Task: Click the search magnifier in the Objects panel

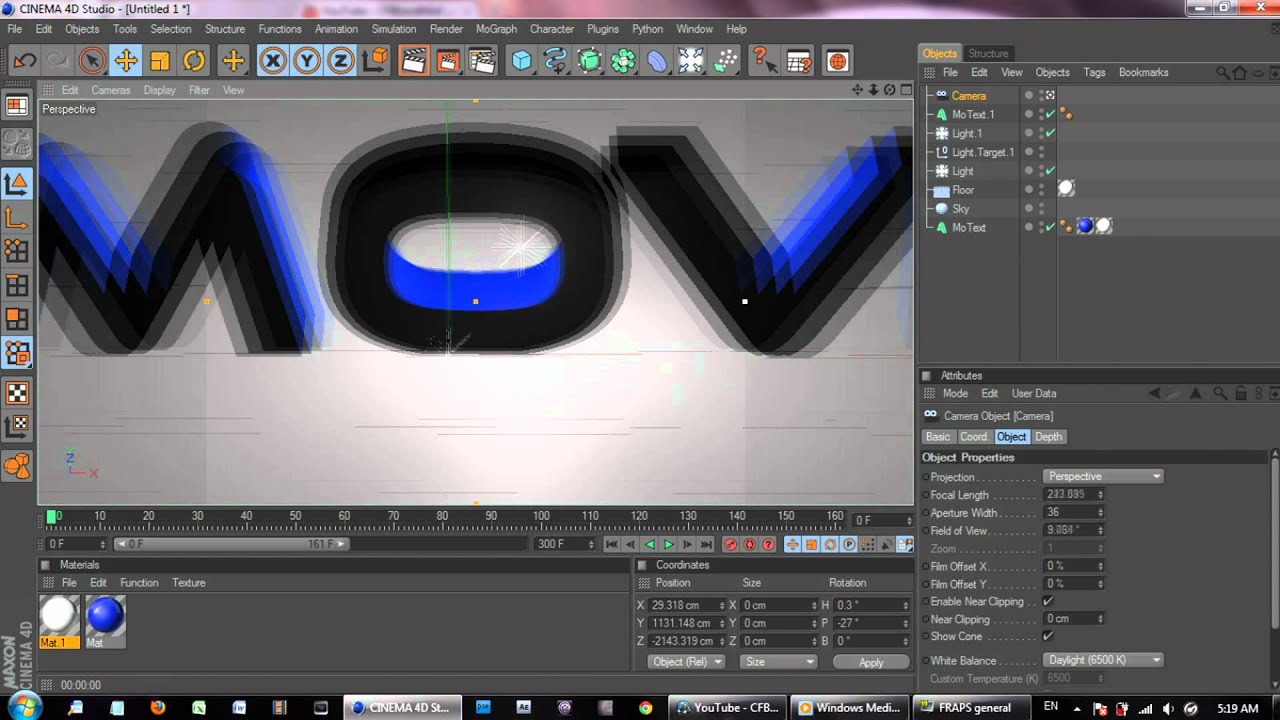Action: pos(1222,73)
